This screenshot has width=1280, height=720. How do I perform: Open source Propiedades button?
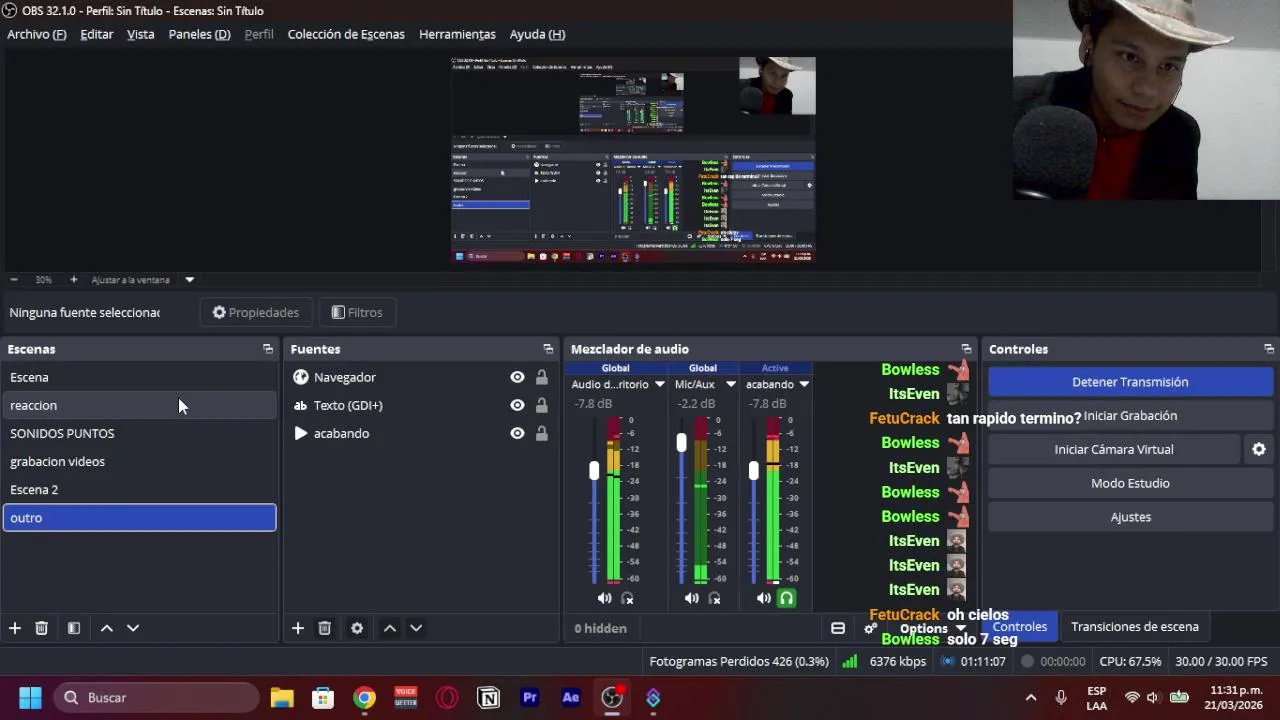click(x=256, y=312)
